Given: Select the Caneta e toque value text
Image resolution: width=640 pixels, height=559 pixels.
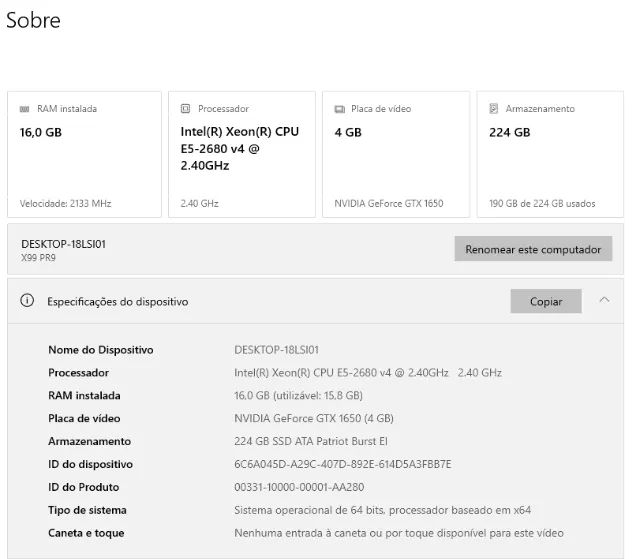Looking at the screenshot, I should coord(398,533).
